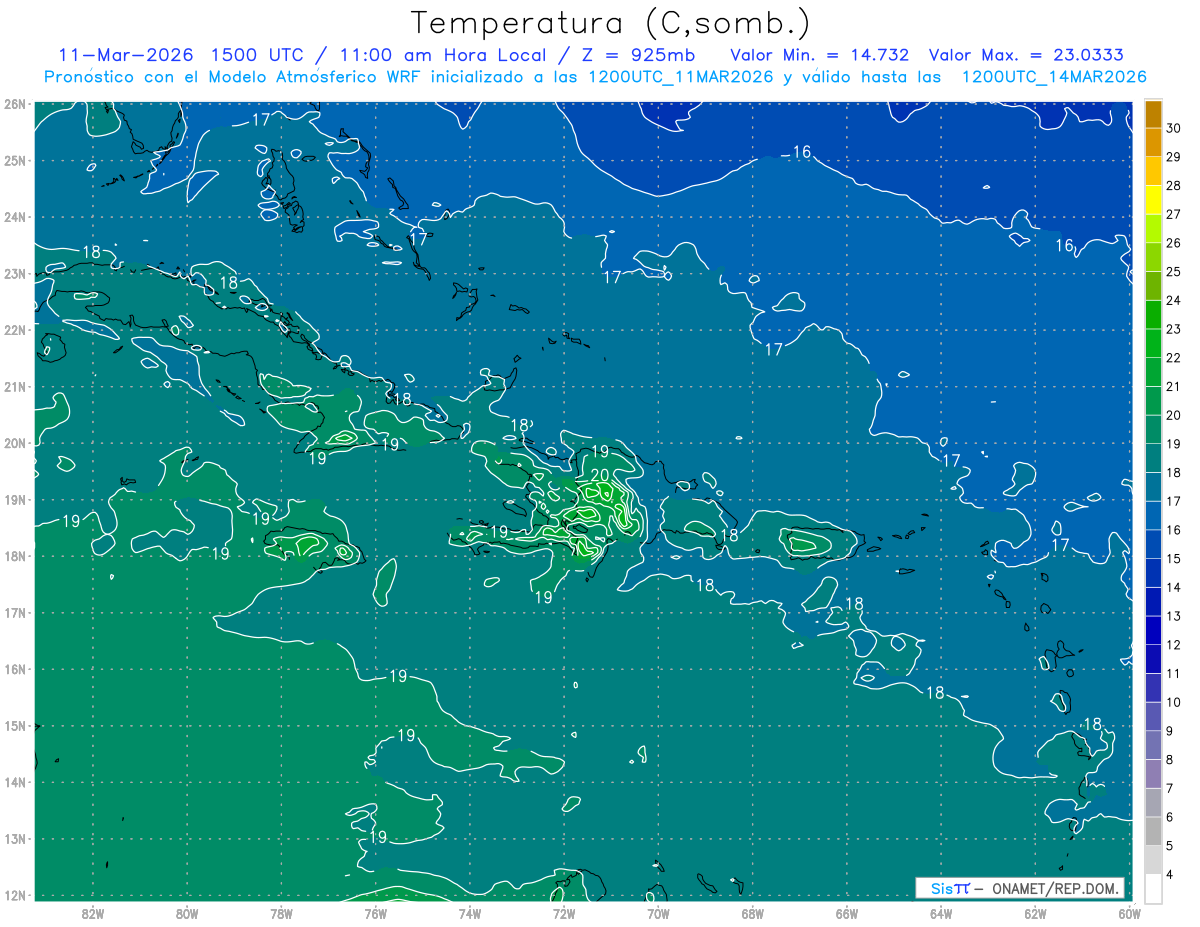Click the 70W longitude axis label
This screenshot has height=927, width=1200.
[x=658, y=912]
